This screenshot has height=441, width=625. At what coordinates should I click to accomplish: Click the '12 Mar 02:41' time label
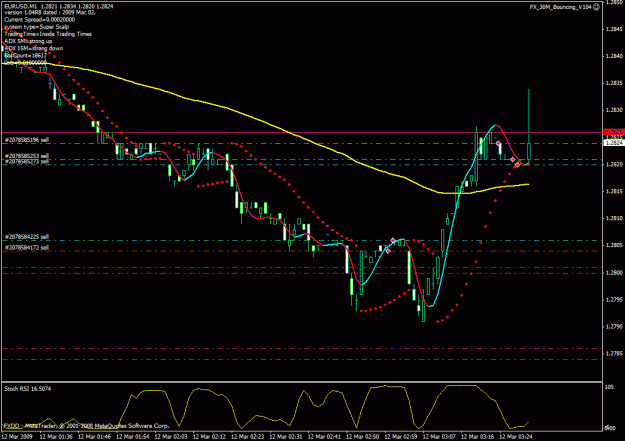click(x=324, y=437)
